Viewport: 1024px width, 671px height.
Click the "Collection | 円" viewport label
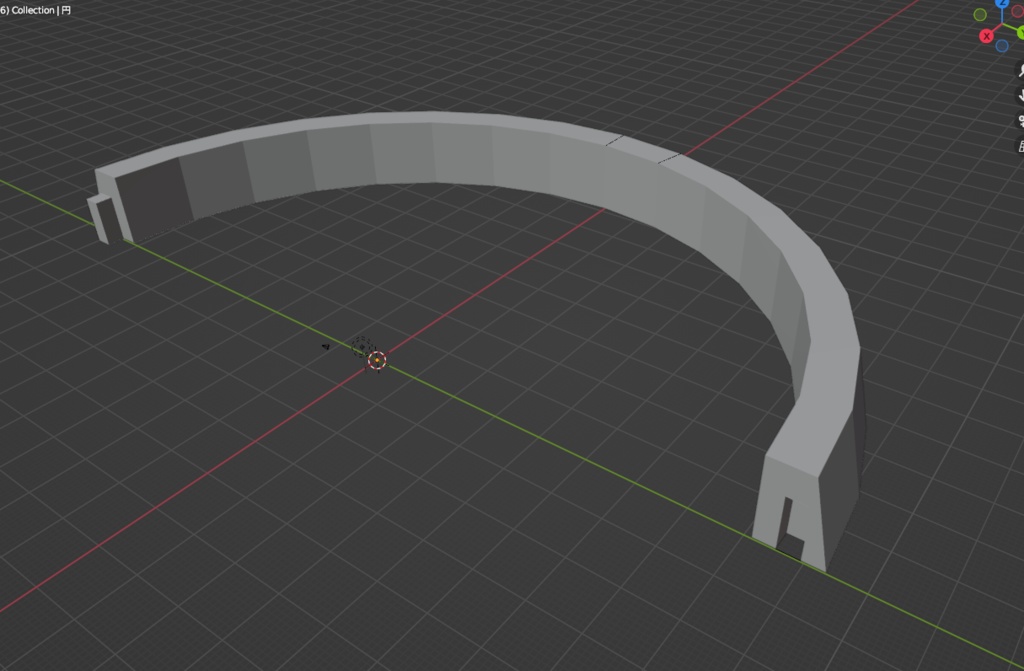[x=41, y=10]
